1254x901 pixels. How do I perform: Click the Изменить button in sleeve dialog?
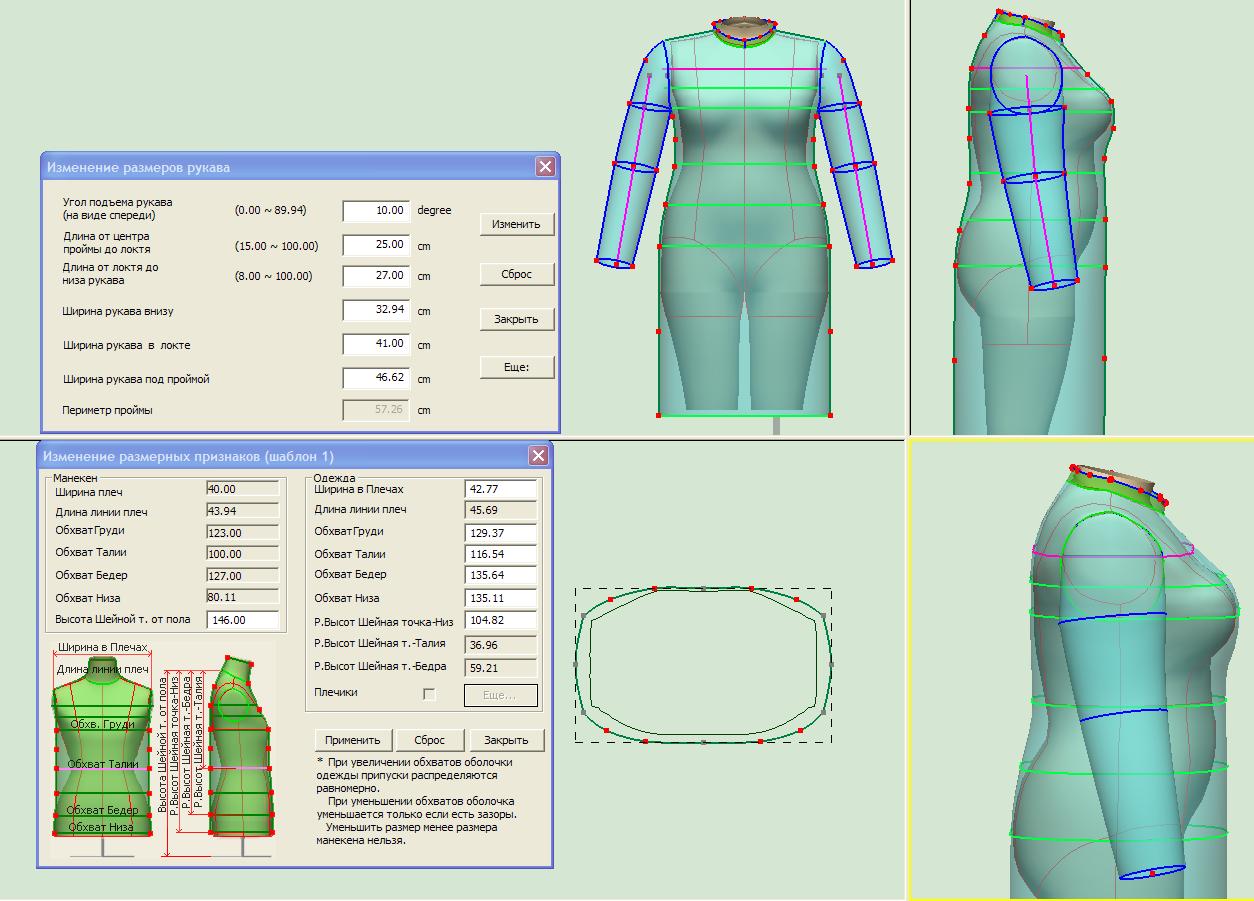pos(516,225)
